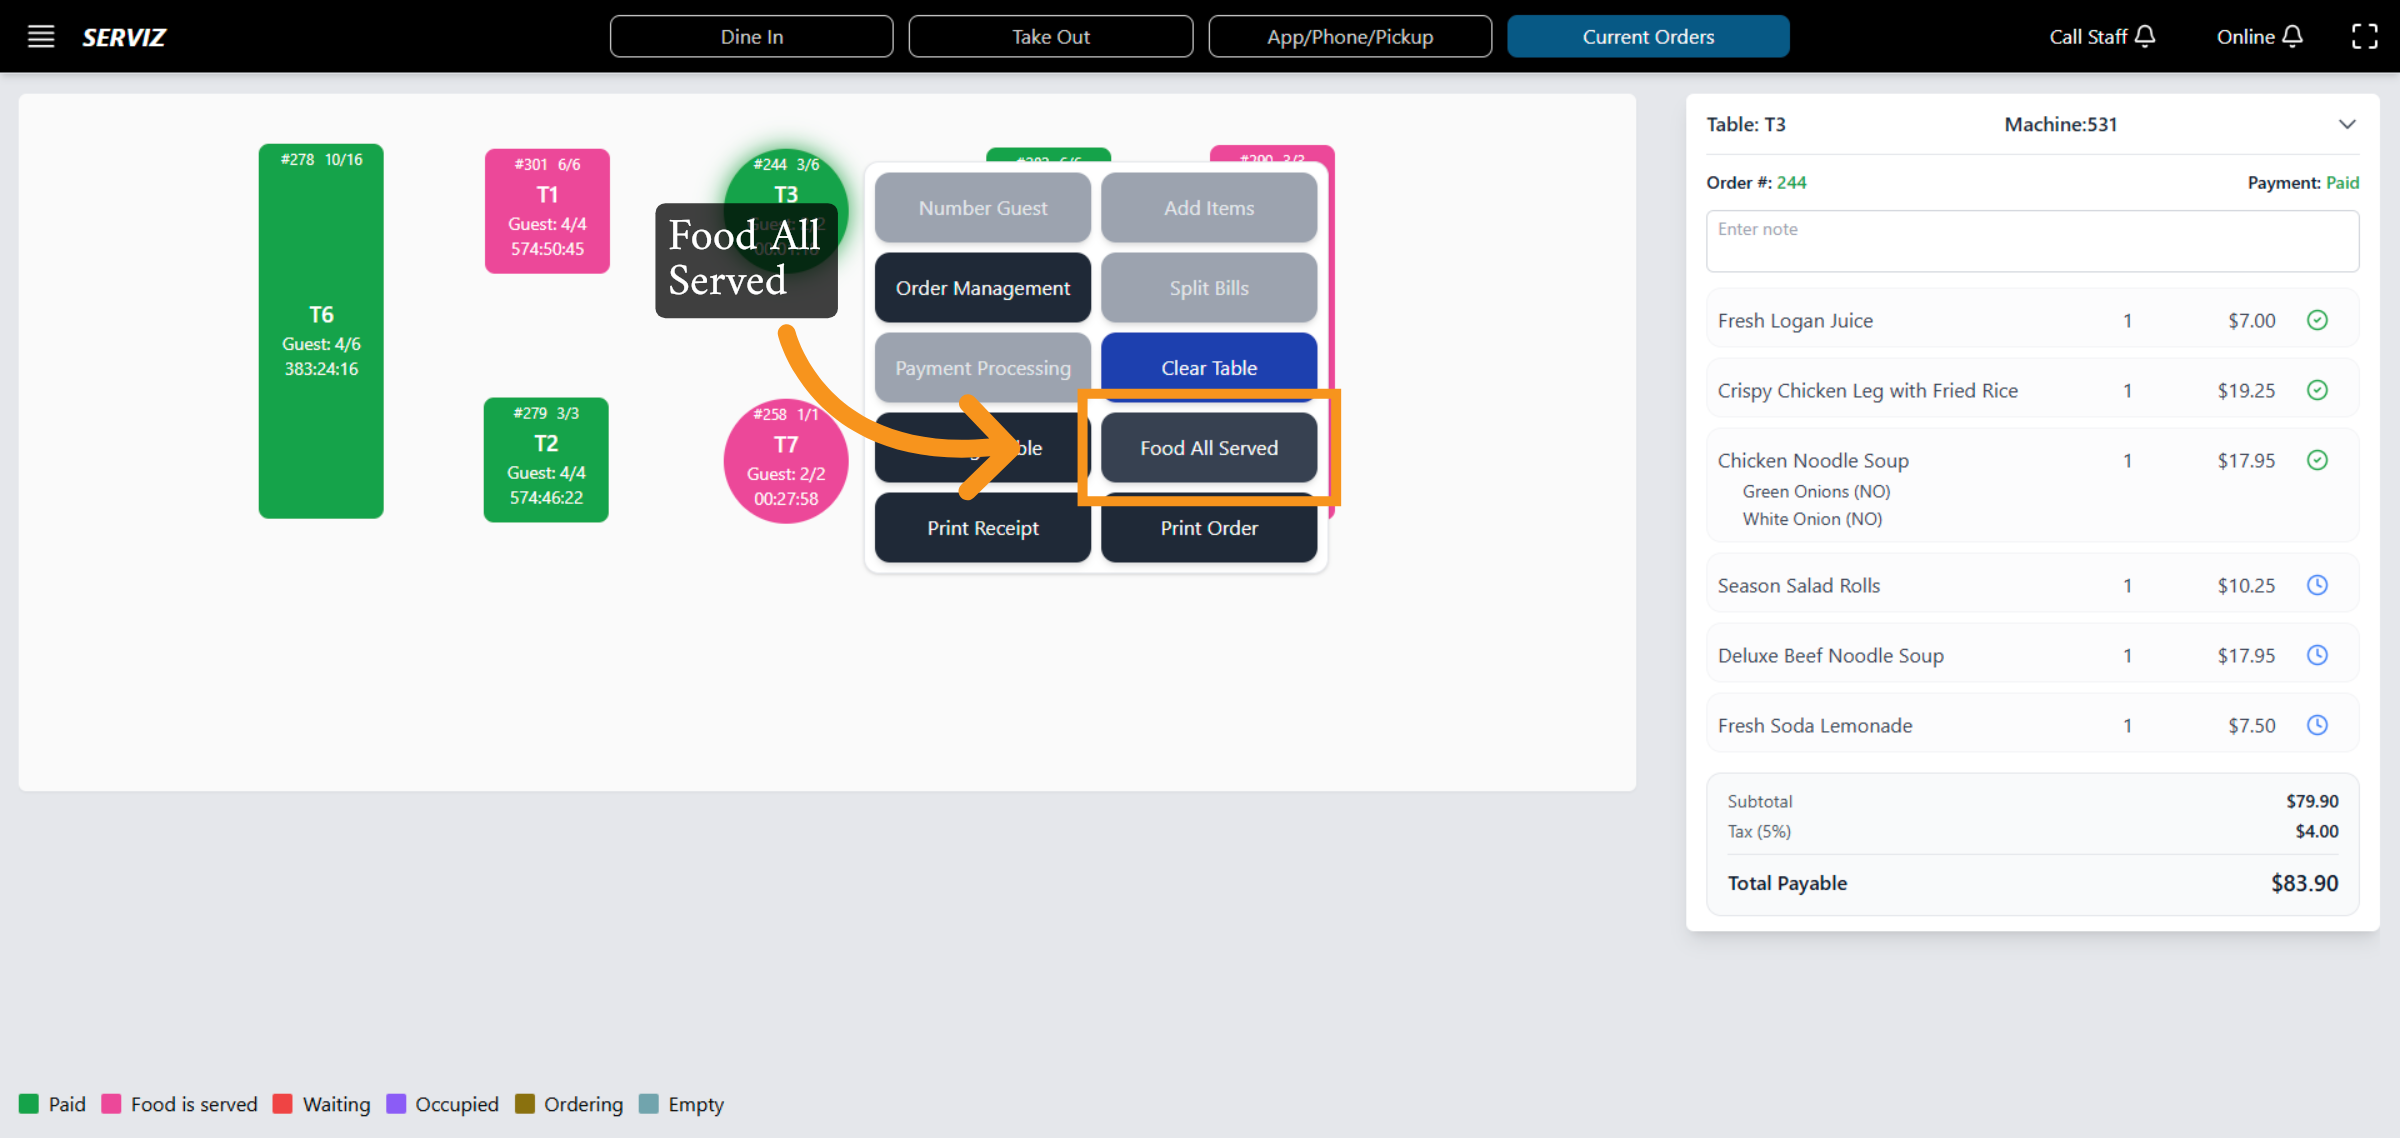Open the hamburger menu icon
Image resolution: width=2400 pixels, height=1138 pixels.
pyautogui.click(x=41, y=37)
